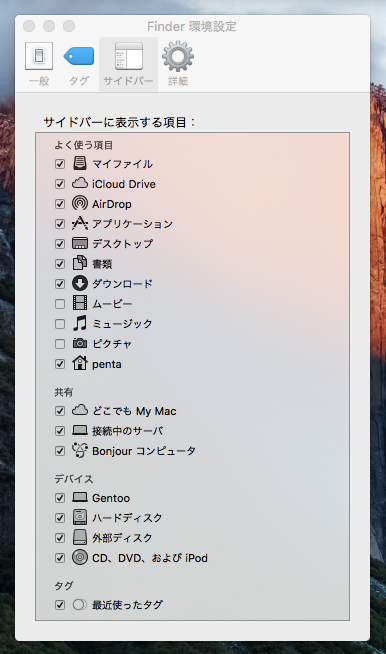This screenshot has width=386, height=654.
Task: Toggle the どこでも My Mac checkbox
Action: point(60,411)
